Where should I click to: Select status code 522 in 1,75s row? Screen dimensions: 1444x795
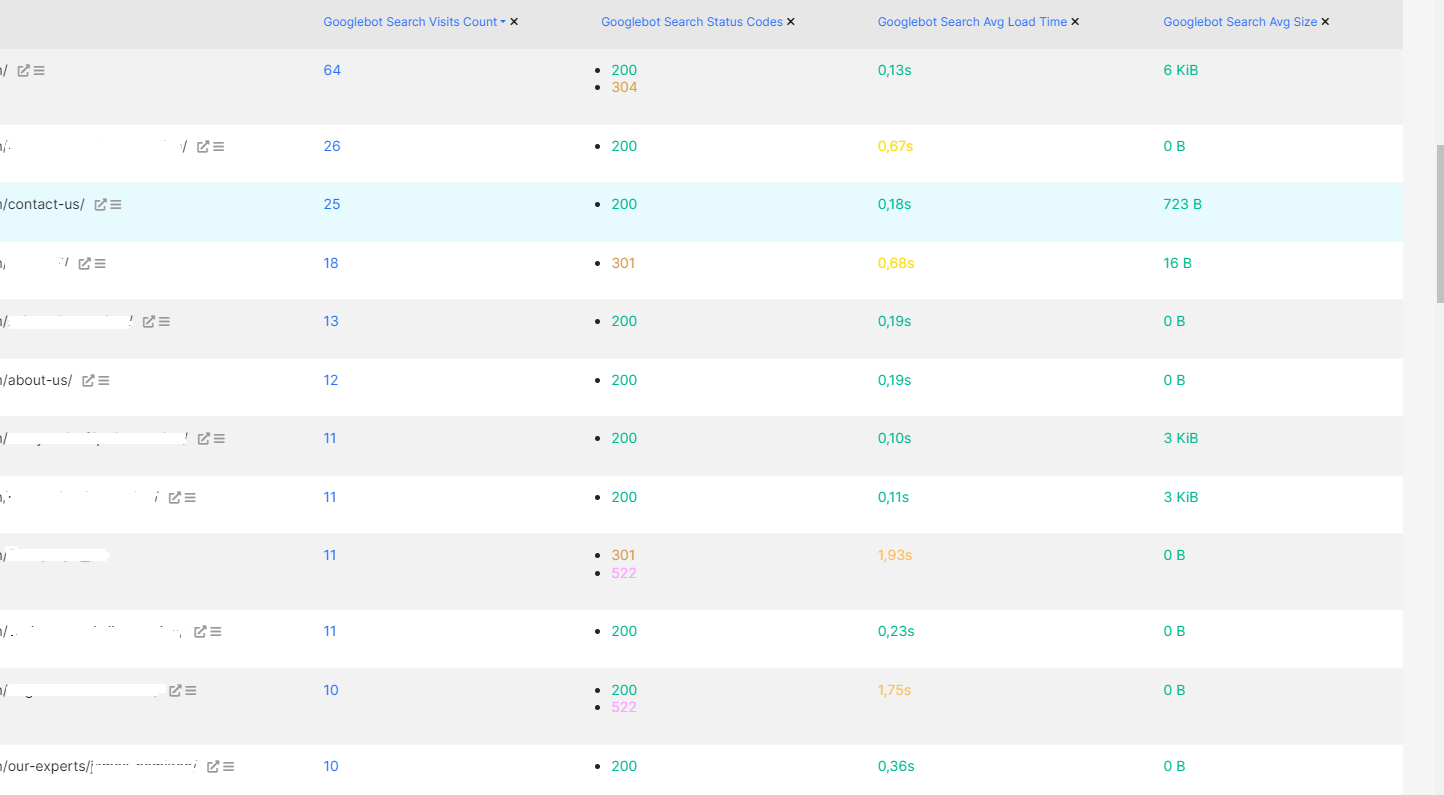pyautogui.click(x=624, y=708)
